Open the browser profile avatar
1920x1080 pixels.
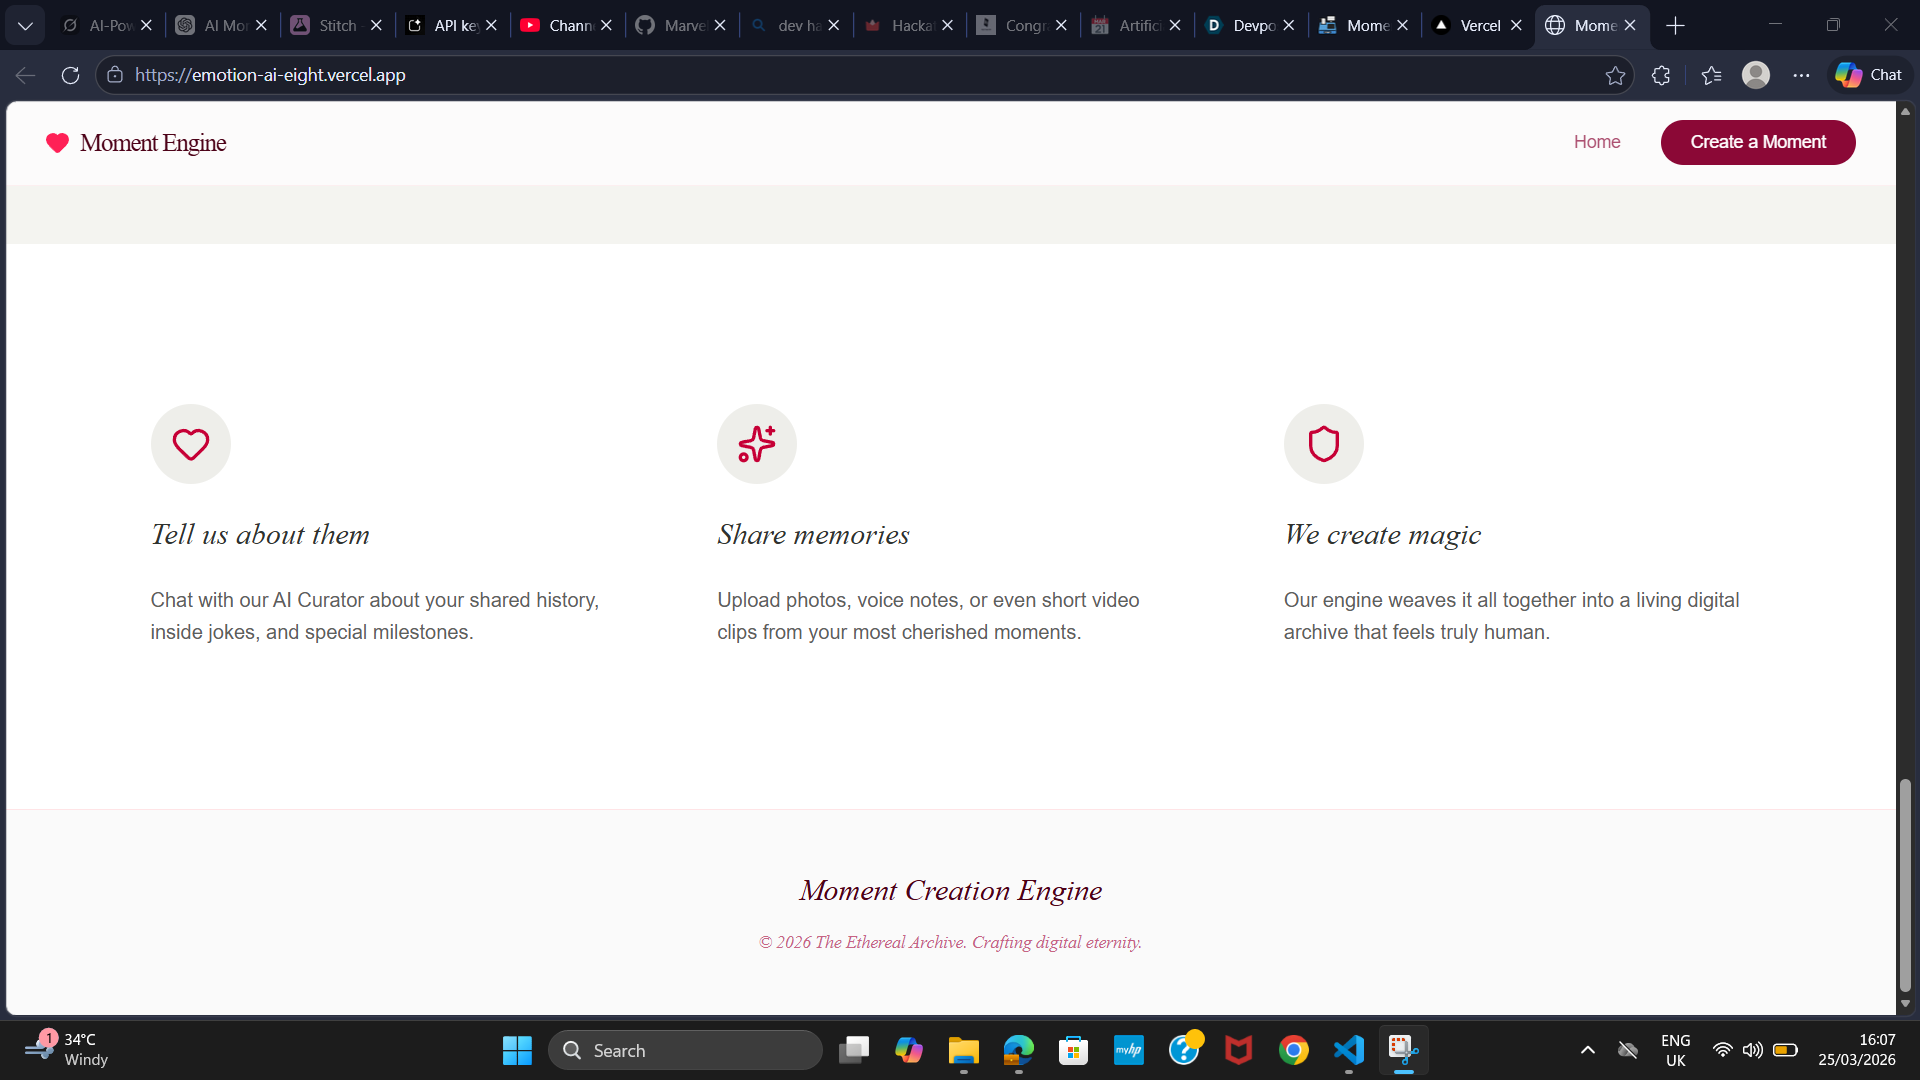(1756, 75)
